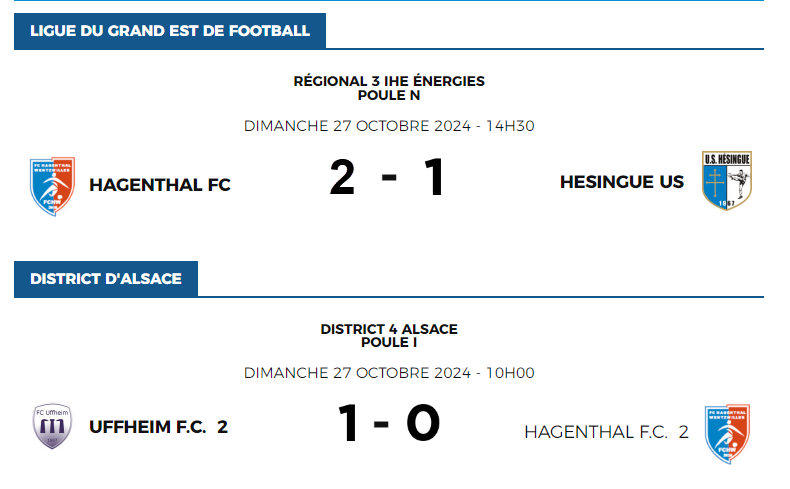Select the Ligue du Grand Est de Football header
790x489 pixels.
pyautogui.click(x=170, y=31)
